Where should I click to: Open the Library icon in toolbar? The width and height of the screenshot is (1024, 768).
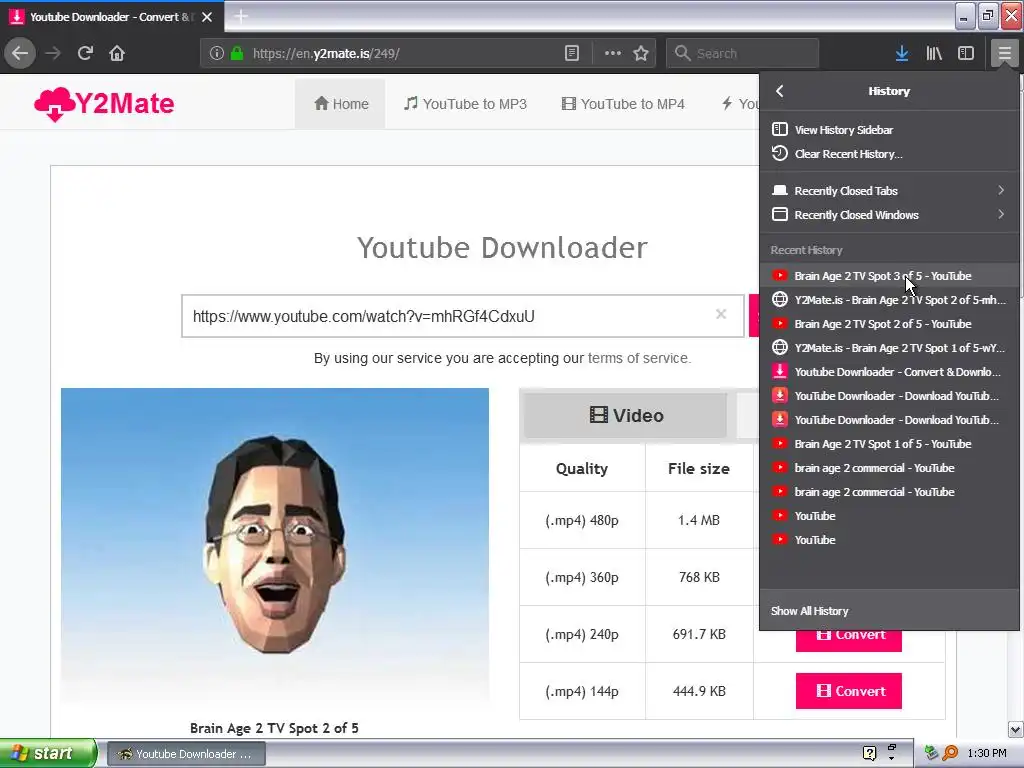[934, 54]
